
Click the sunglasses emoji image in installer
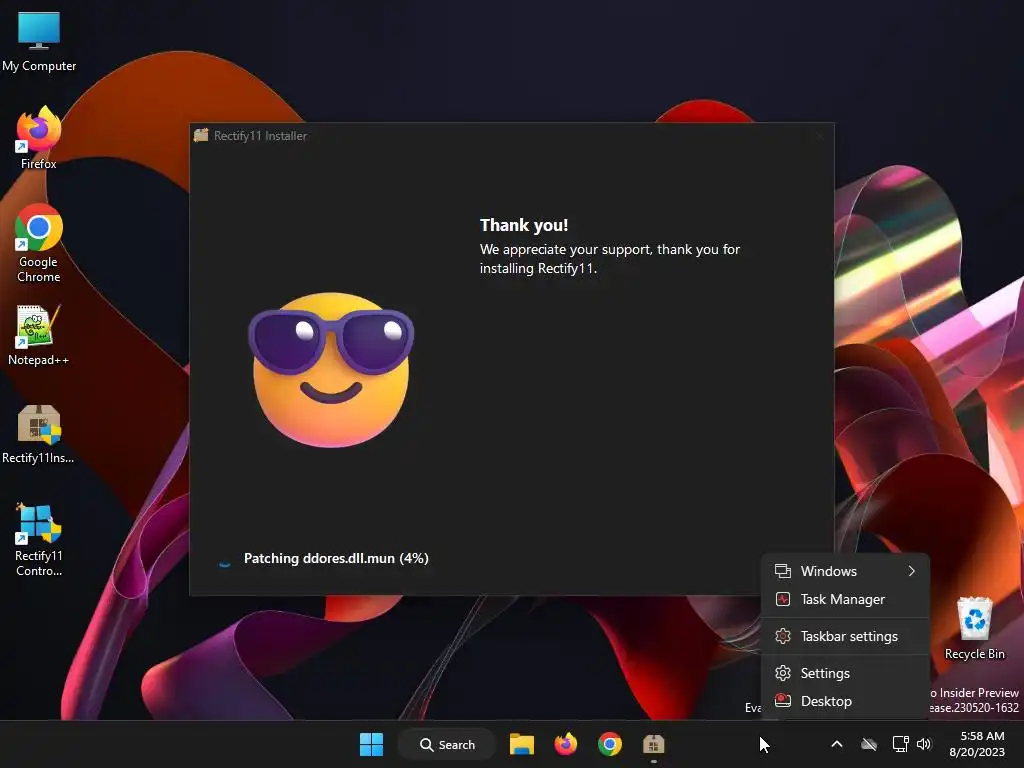[x=331, y=370]
